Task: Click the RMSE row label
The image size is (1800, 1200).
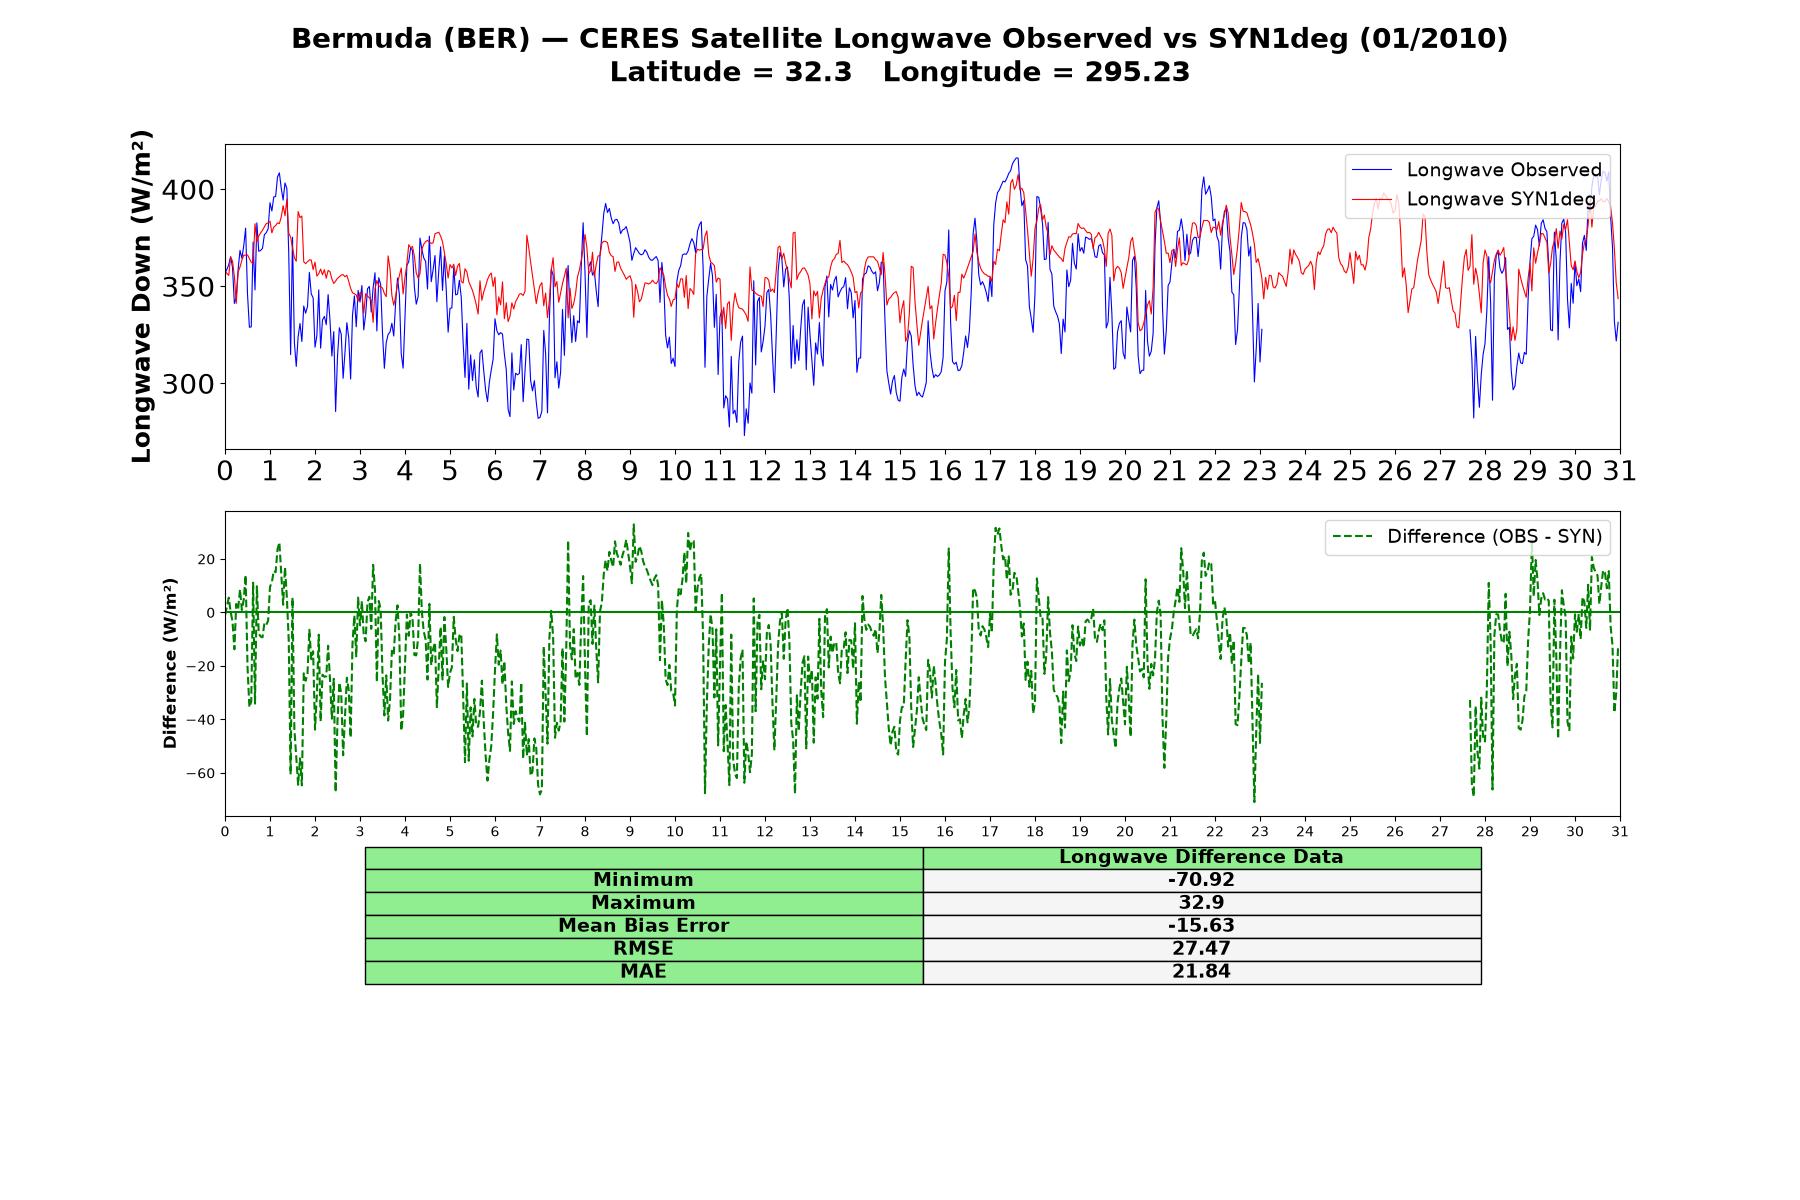Action: pos(643,949)
